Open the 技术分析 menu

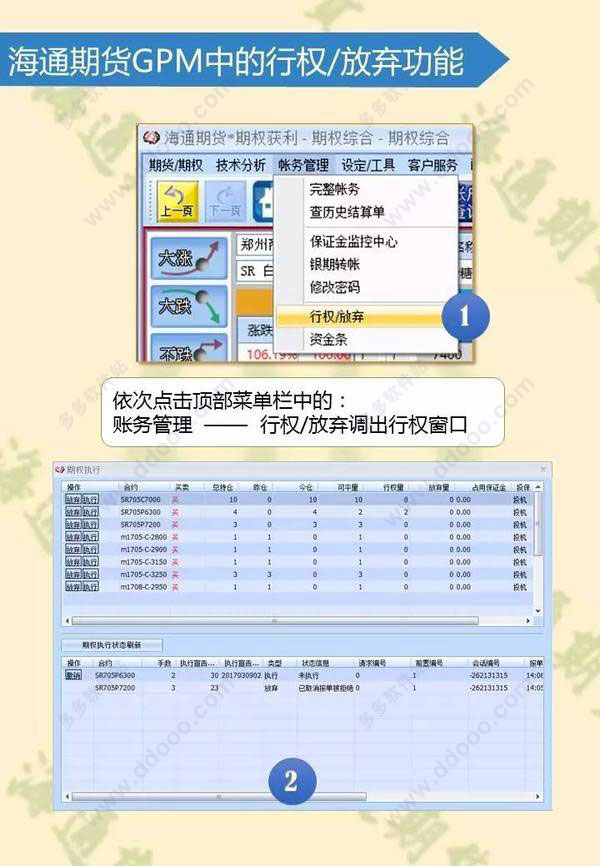(x=240, y=165)
